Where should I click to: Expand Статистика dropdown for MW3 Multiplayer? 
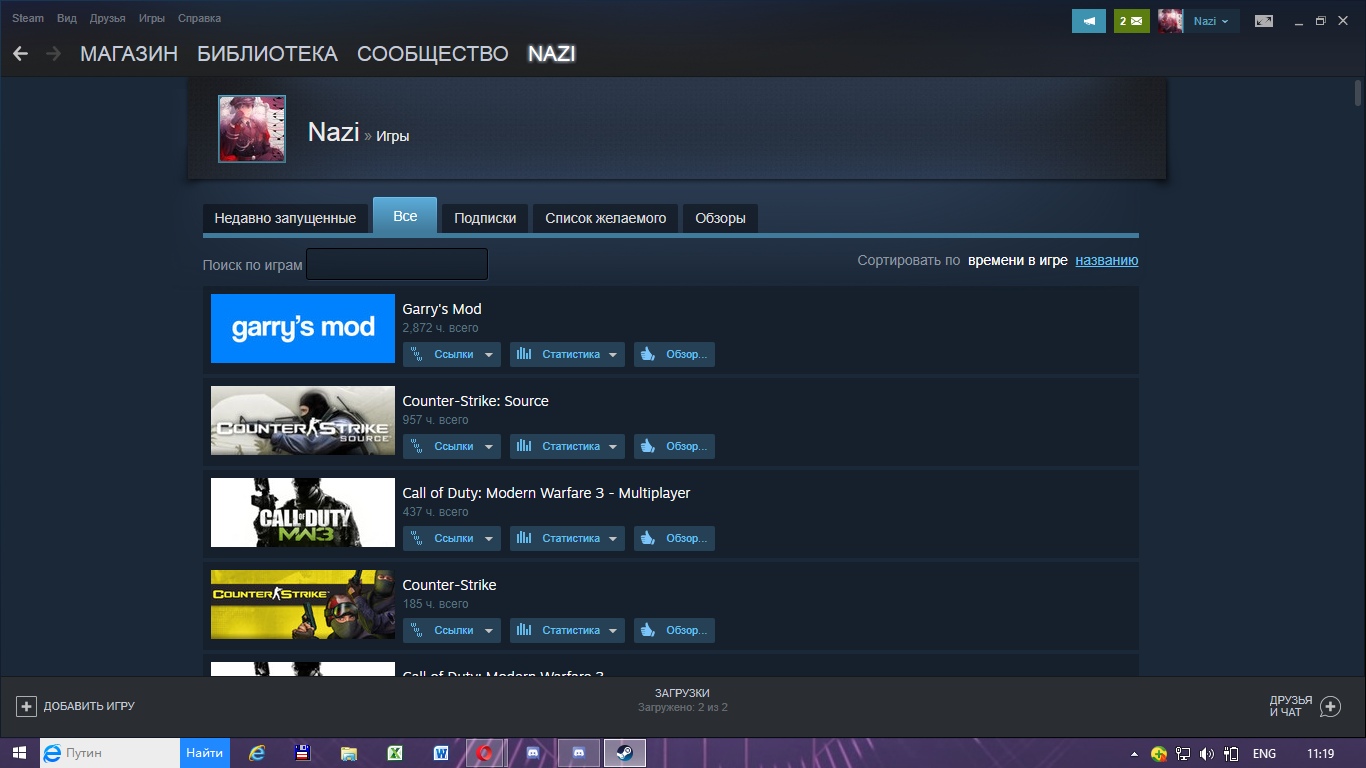click(567, 538)
